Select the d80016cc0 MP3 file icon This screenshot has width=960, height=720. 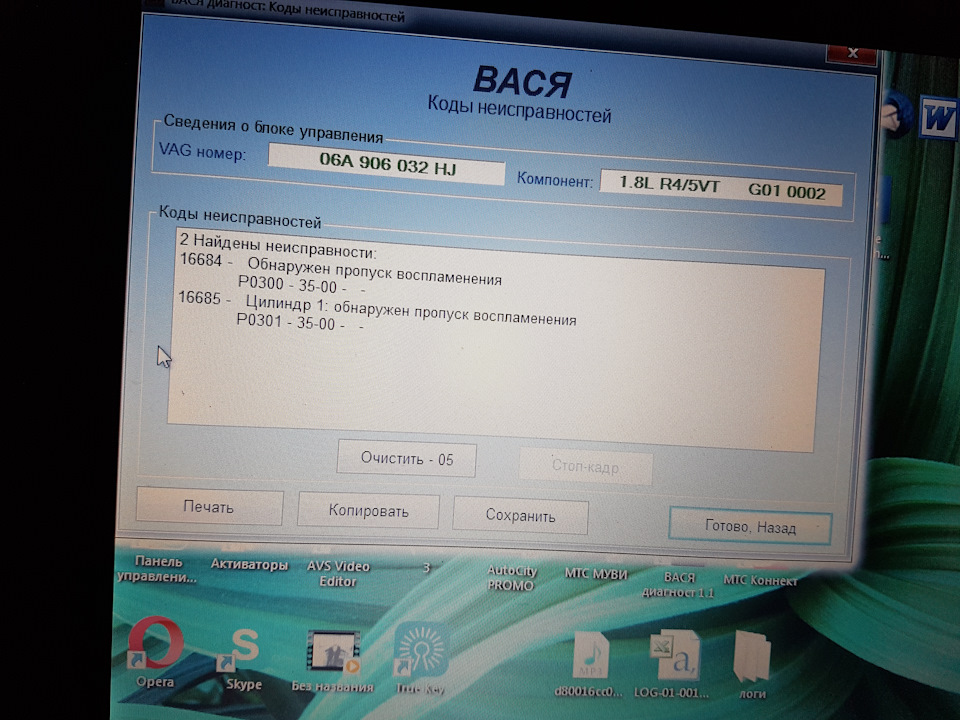(x=588, y=664)
